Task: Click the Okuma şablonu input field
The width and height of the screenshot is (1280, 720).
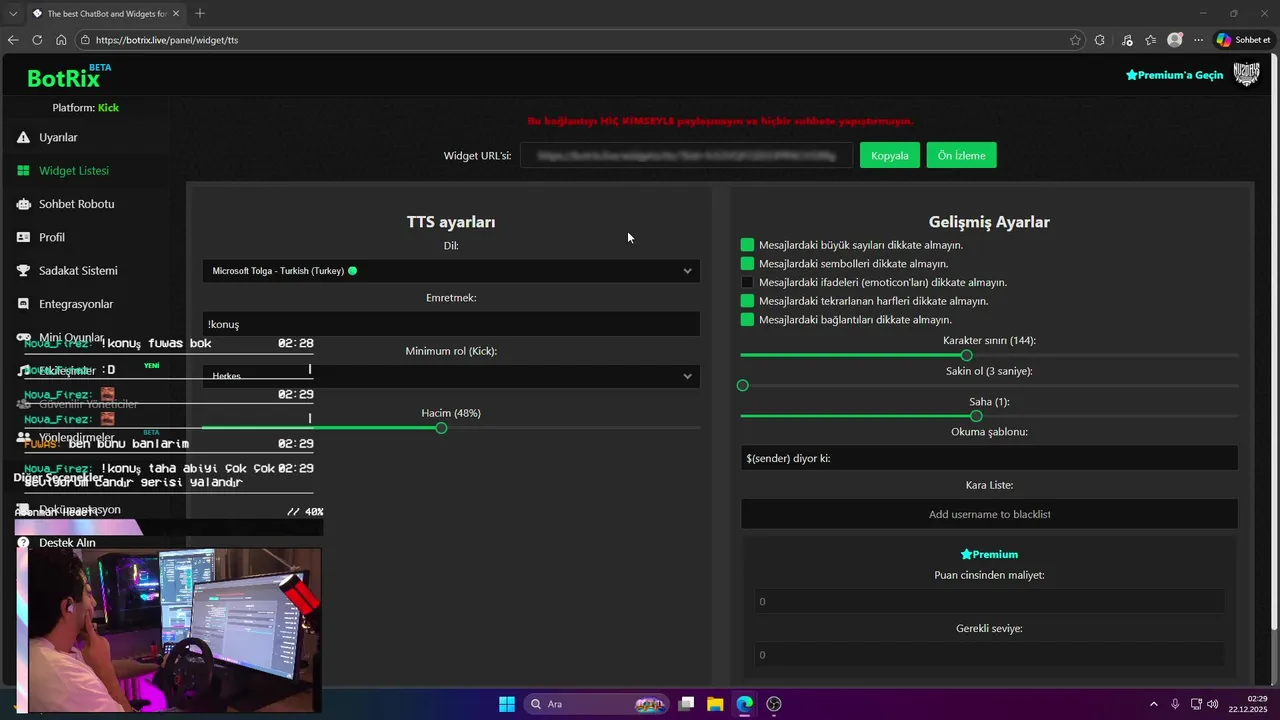Action: click(989, 458)
